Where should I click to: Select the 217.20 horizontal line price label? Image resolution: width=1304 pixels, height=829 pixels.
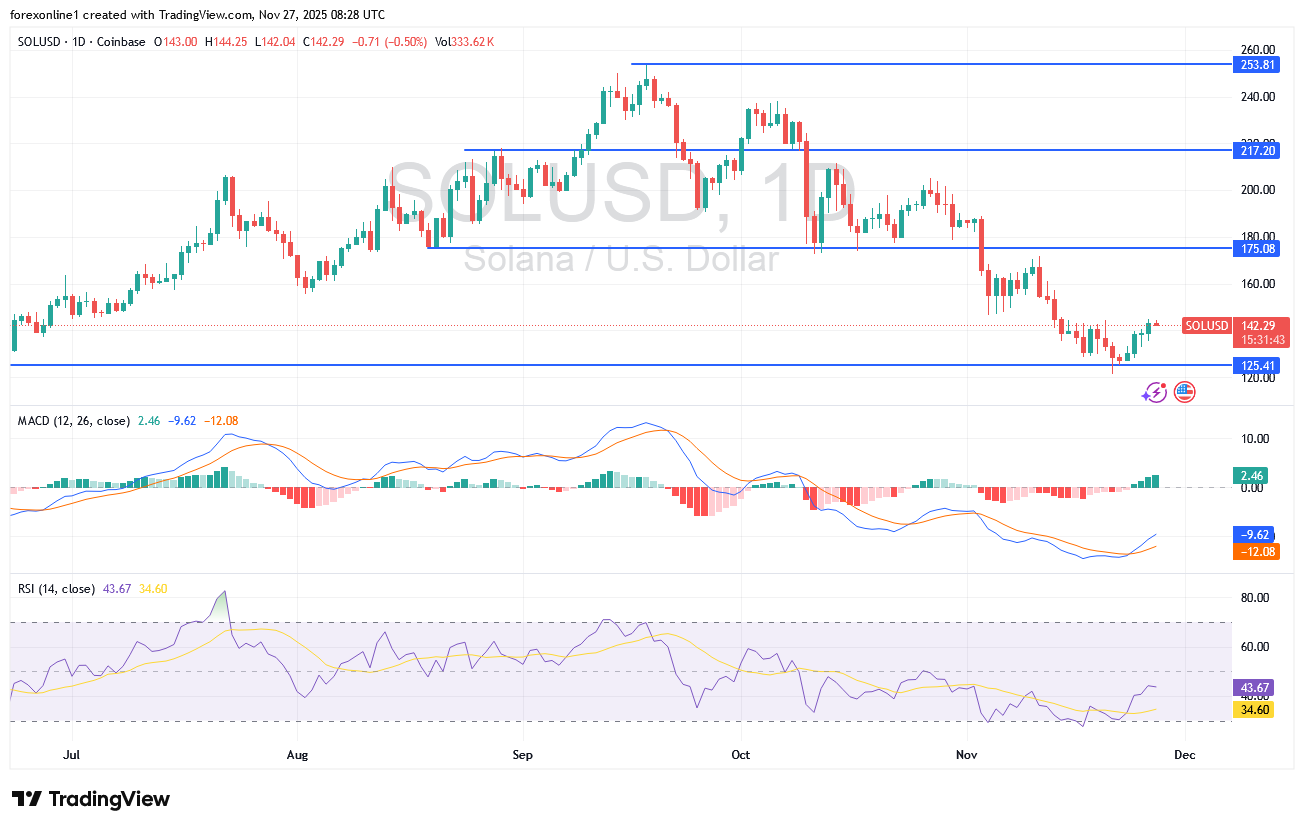pyautogui.click(x=1257, y=150)
